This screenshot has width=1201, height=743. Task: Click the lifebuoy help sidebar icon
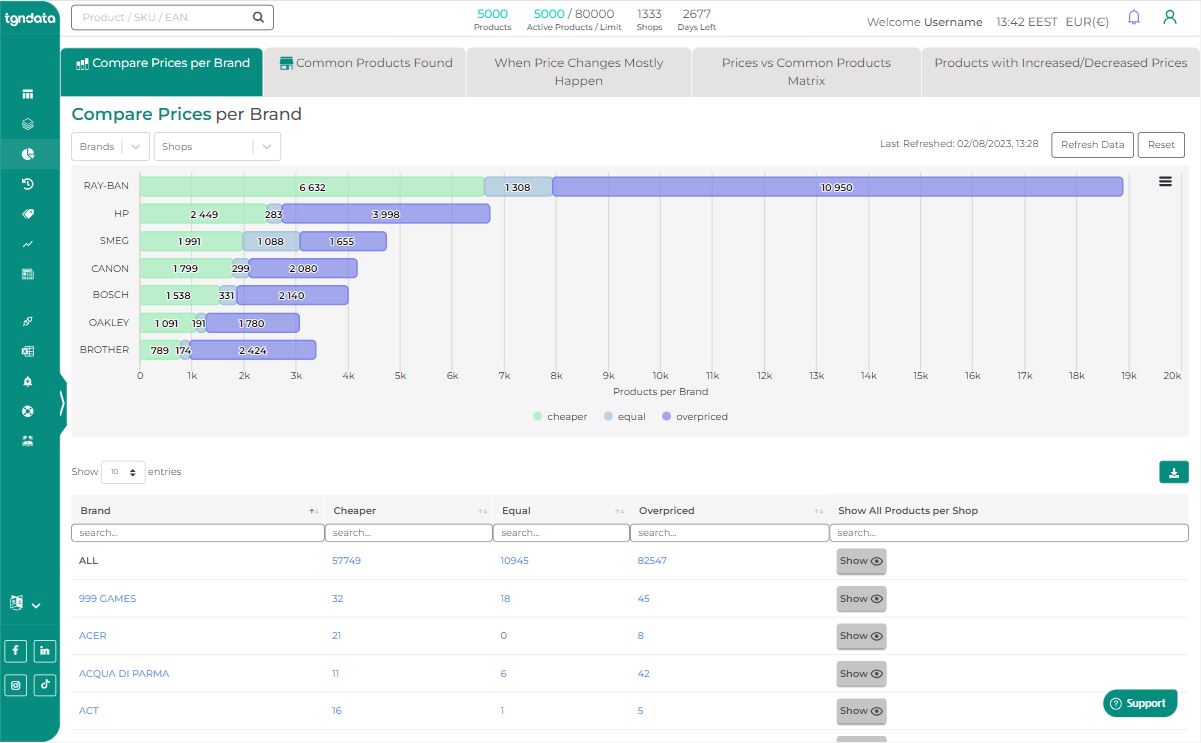tap(28, 411)
